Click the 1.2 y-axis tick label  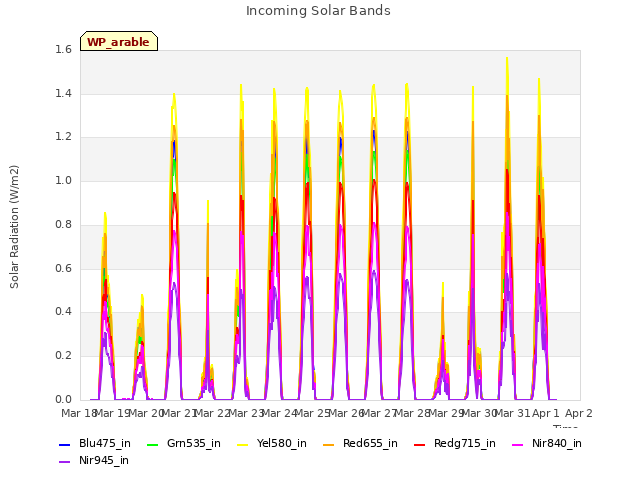click(x=63, y=137)
